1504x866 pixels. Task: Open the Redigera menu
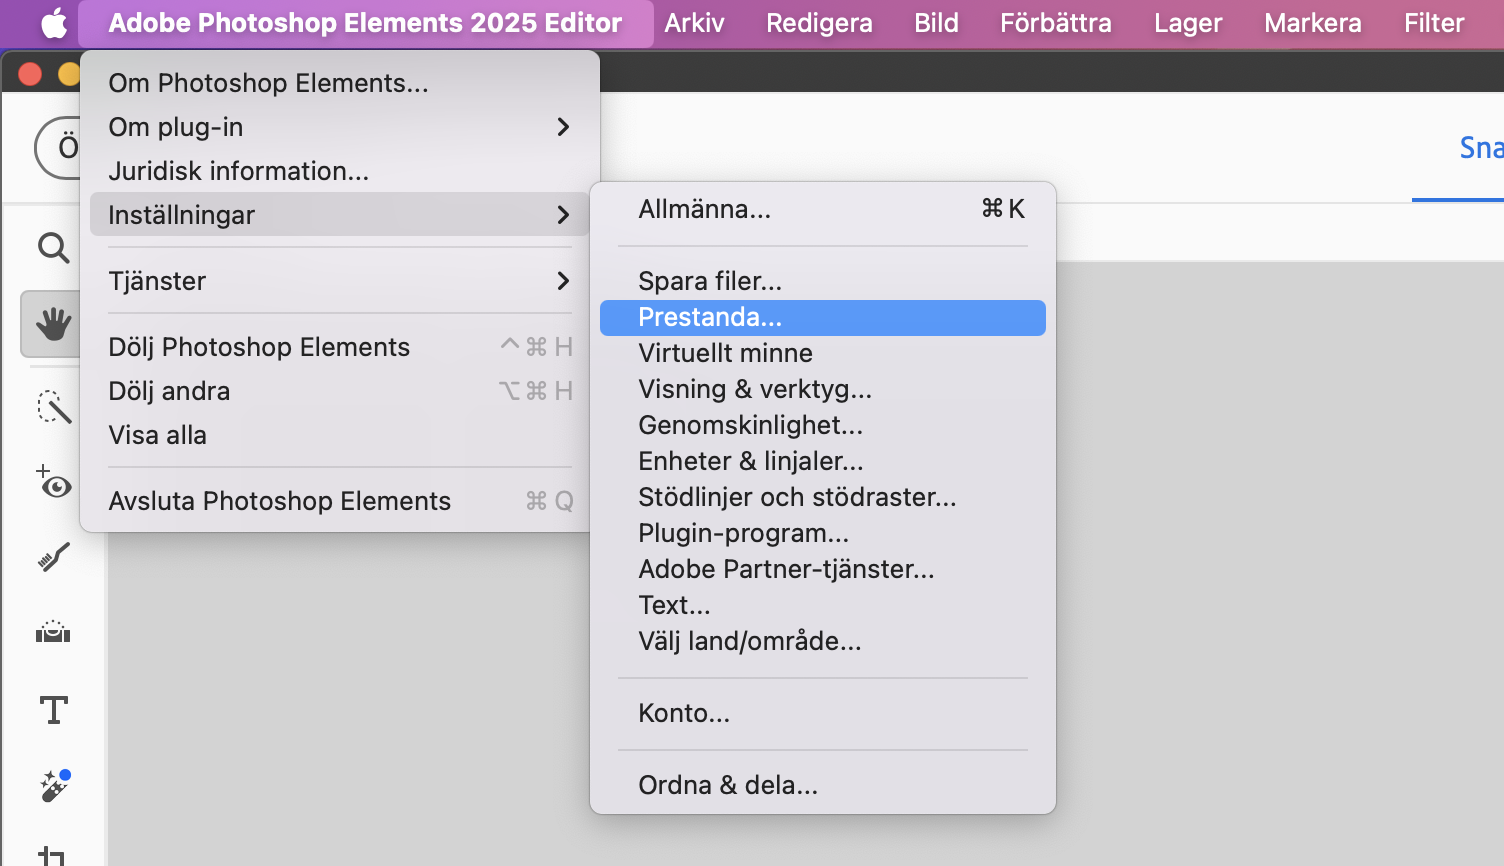[819, 23]
